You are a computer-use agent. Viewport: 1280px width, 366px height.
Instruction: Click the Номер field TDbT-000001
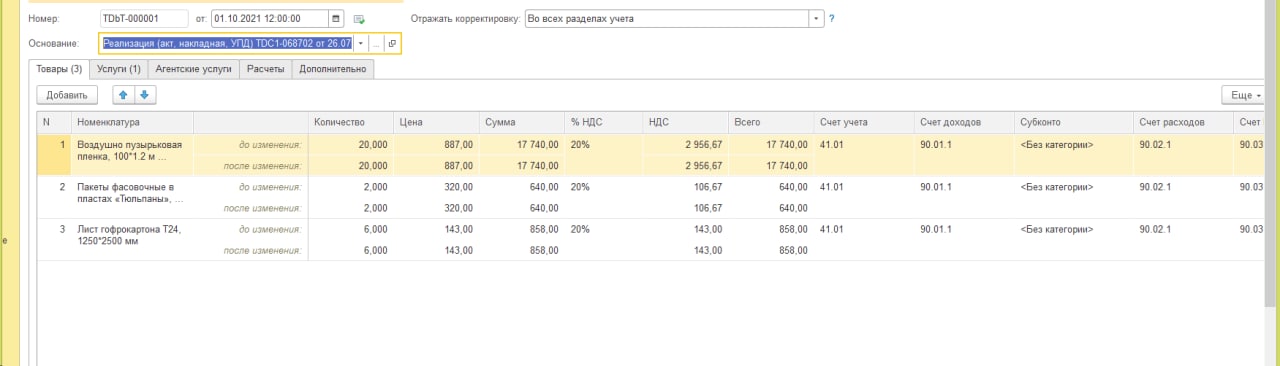click(143, 19)
